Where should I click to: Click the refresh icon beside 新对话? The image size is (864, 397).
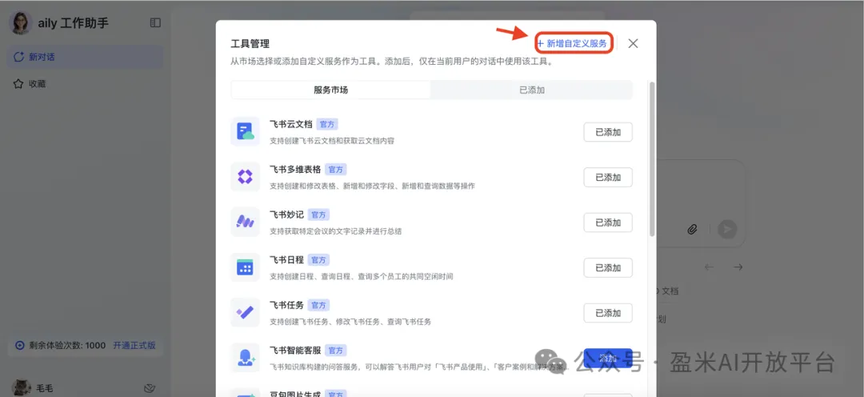pyautogui.click(x=19, y=57)
